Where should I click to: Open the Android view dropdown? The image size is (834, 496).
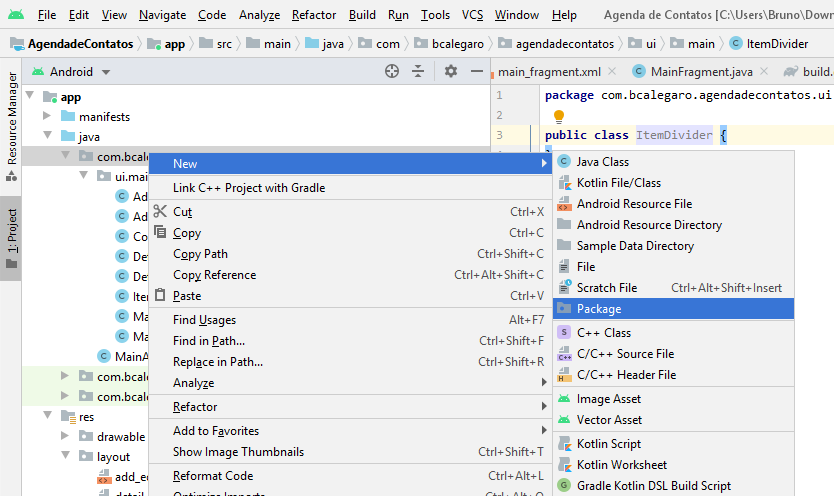105,72
